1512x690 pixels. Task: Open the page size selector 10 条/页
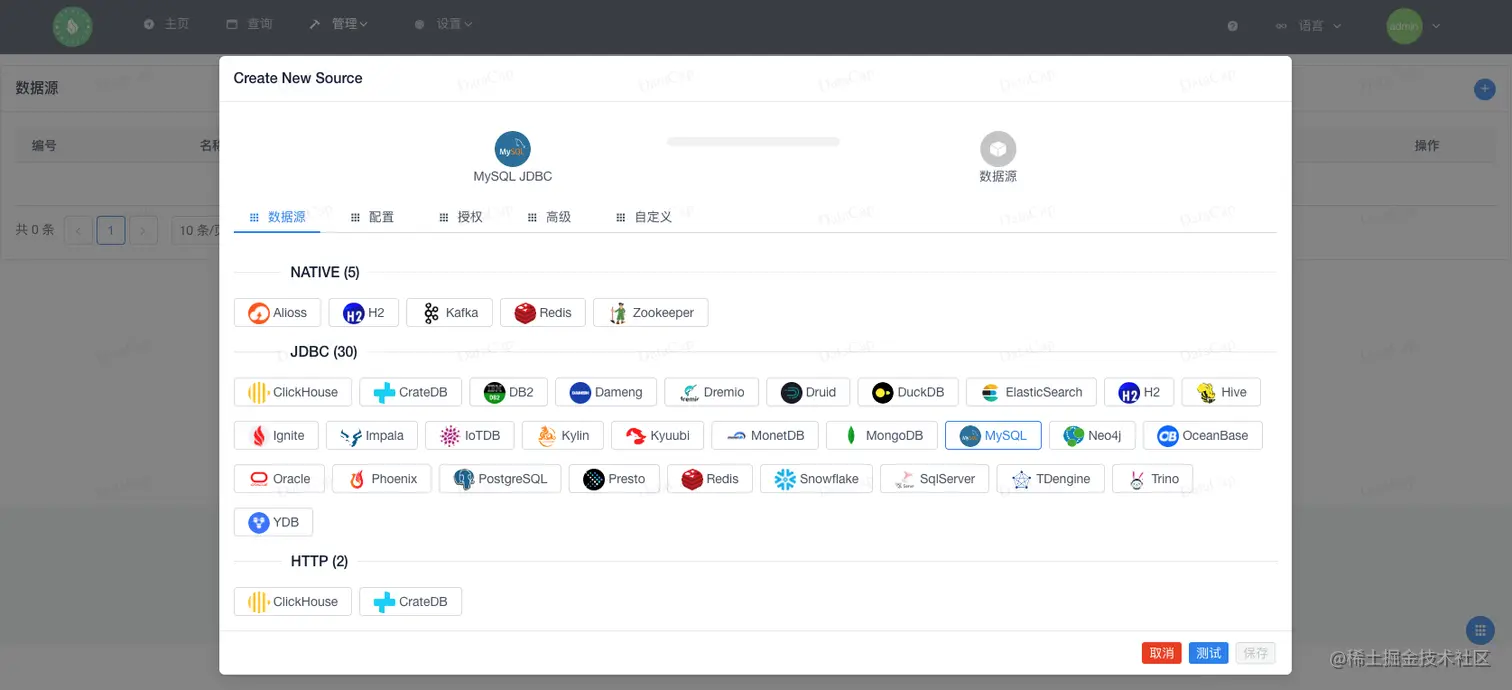point(195,231)
